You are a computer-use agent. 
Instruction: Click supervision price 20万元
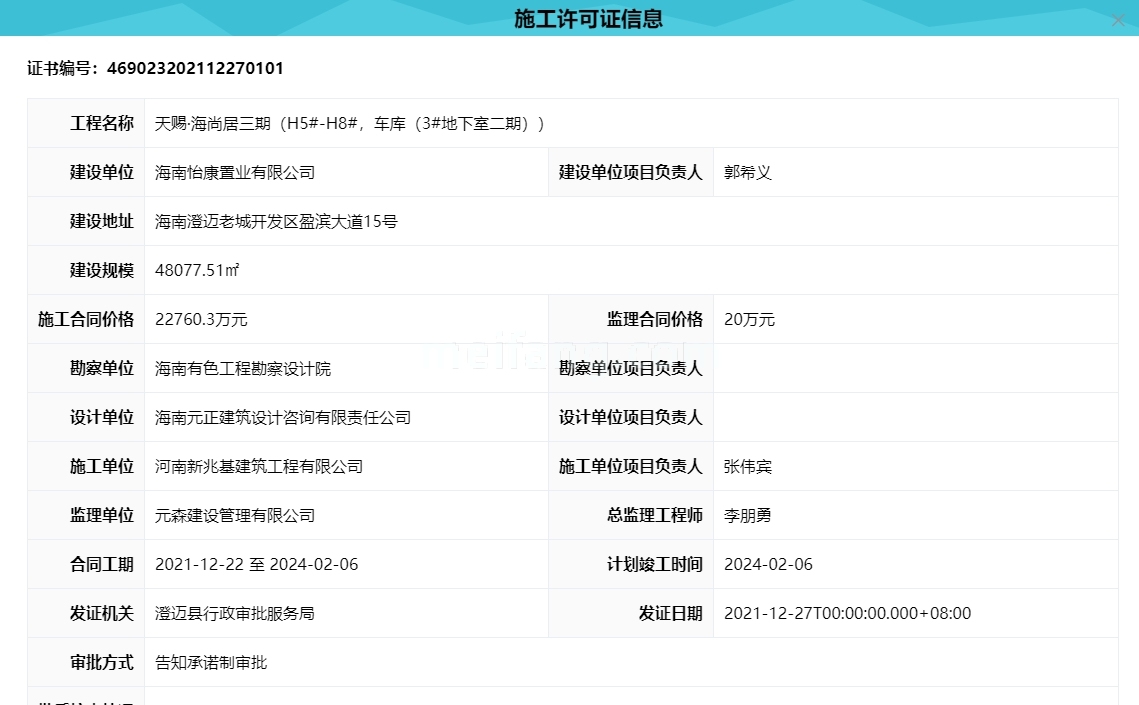pyautogui.click(x=749, y=319)
